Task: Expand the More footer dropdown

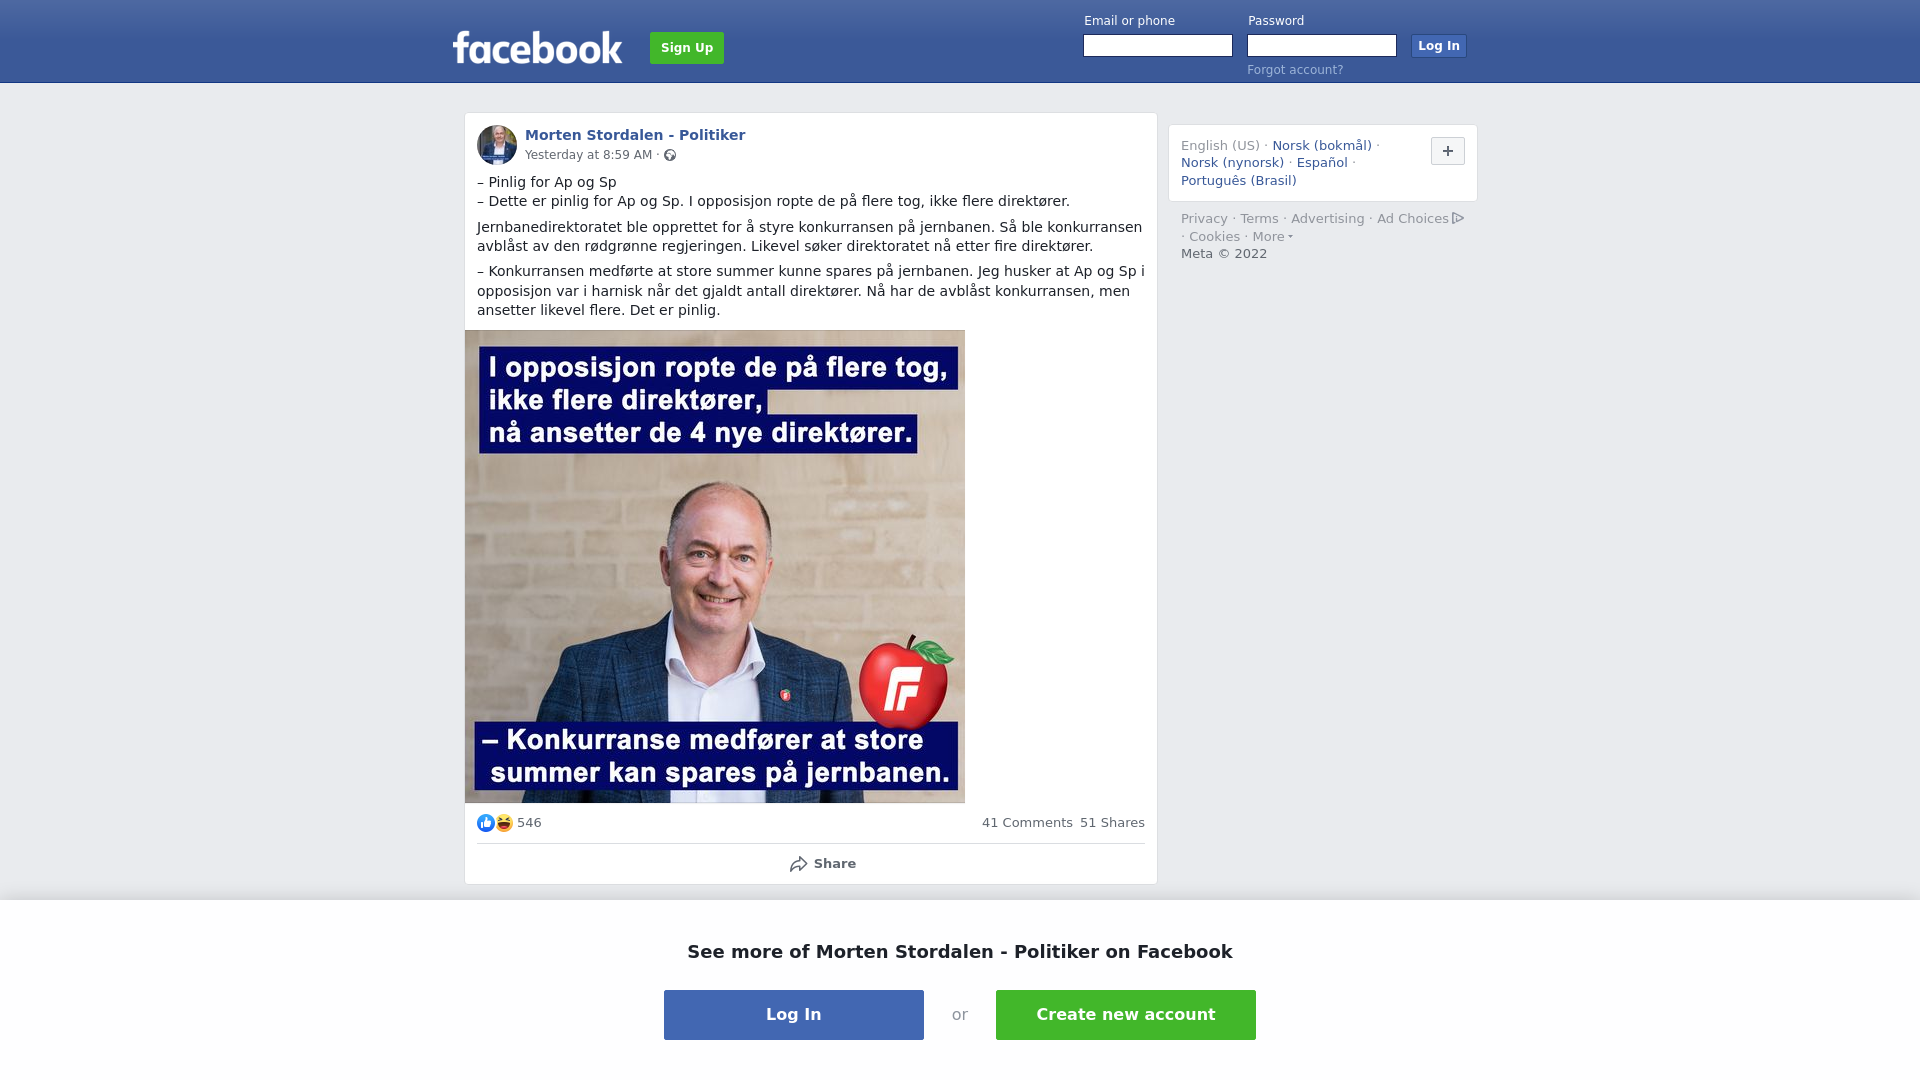Action: pos(1272,237)
